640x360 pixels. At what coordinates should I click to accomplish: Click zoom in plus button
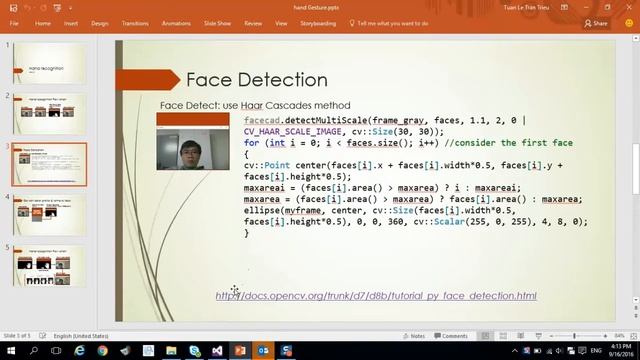click(x=605, y=336)
